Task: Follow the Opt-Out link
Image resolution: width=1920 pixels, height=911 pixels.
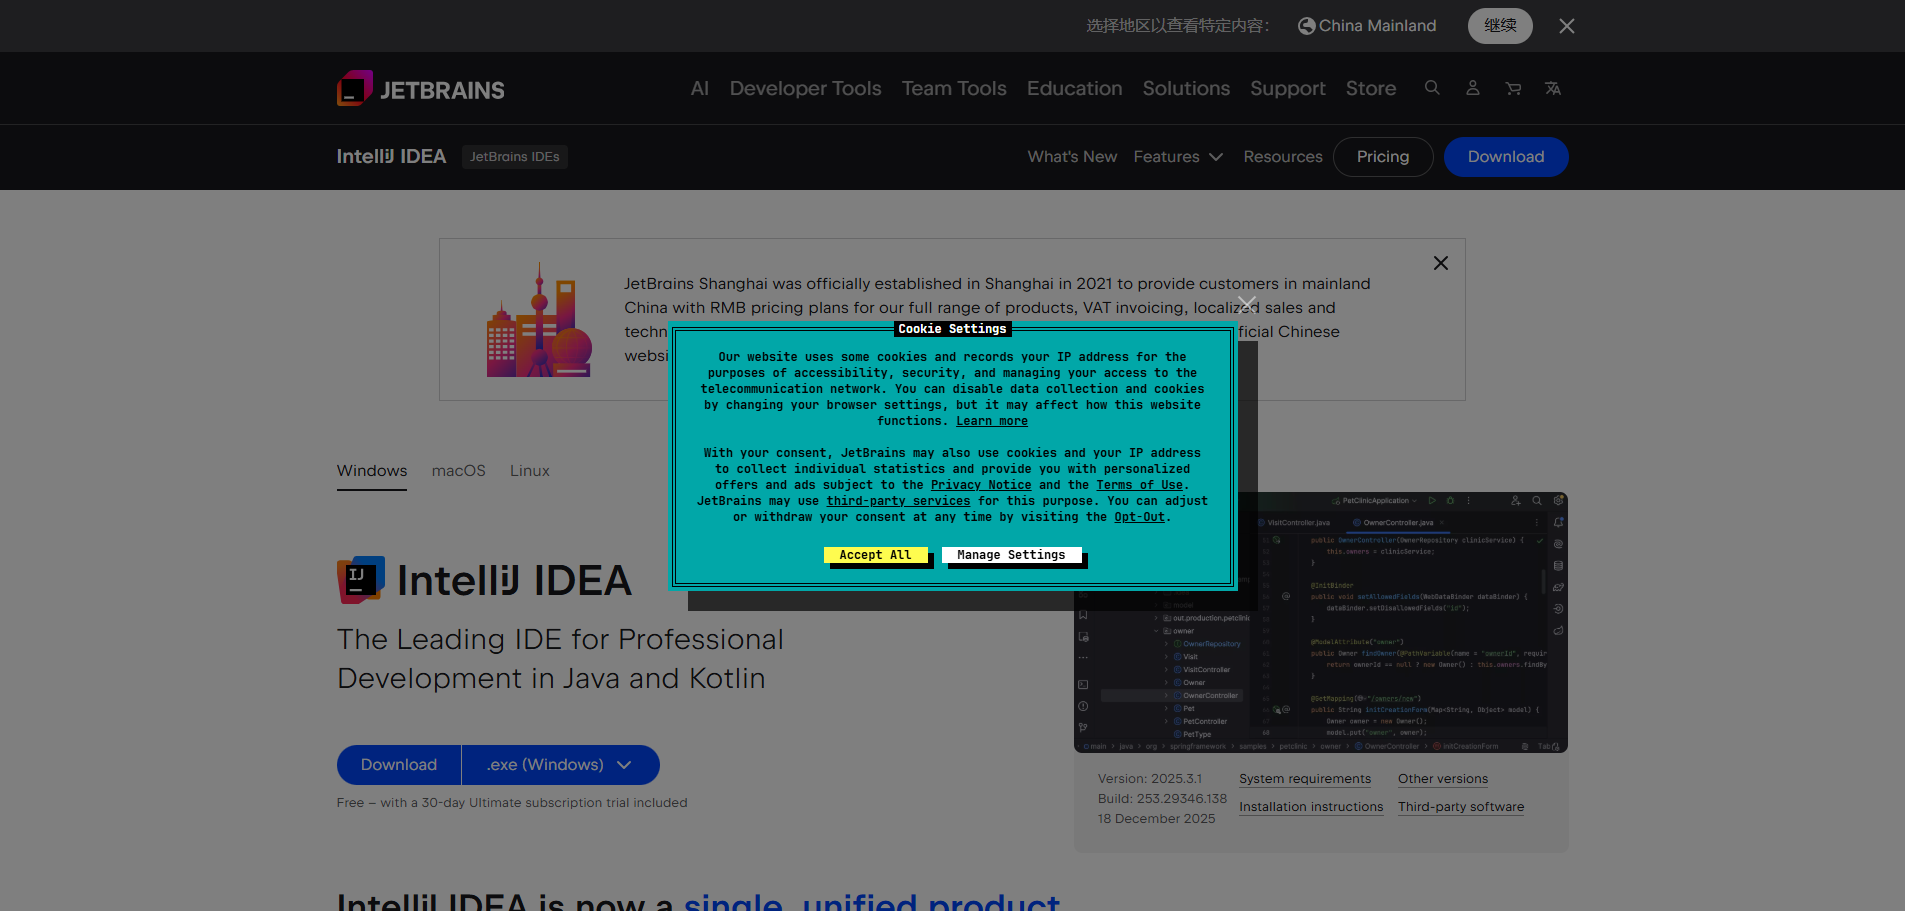Action: pyautogui.click(x=1140, y=517)
